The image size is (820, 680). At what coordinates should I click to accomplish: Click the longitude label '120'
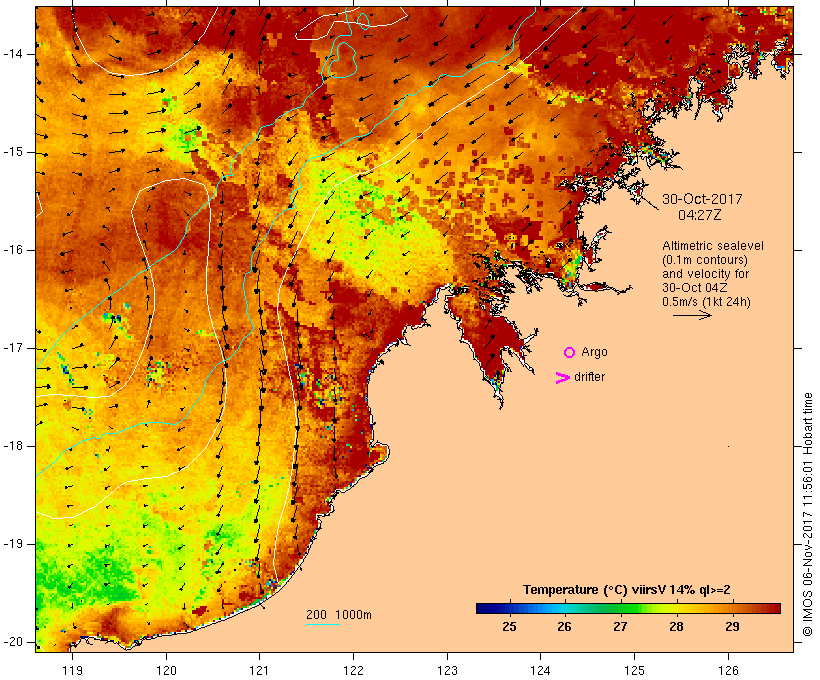[x=166, y=670]
